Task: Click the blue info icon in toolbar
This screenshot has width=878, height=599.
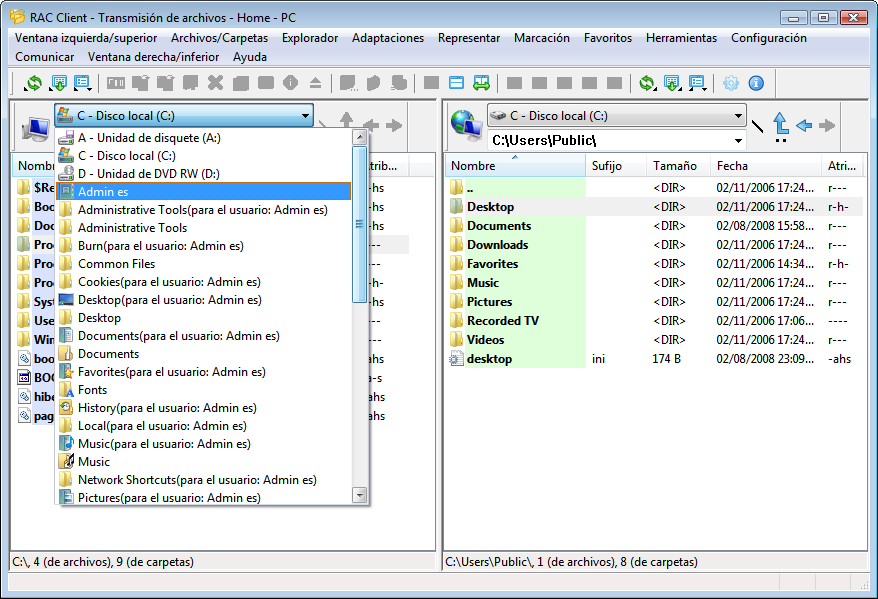Action: click(756, 83)
